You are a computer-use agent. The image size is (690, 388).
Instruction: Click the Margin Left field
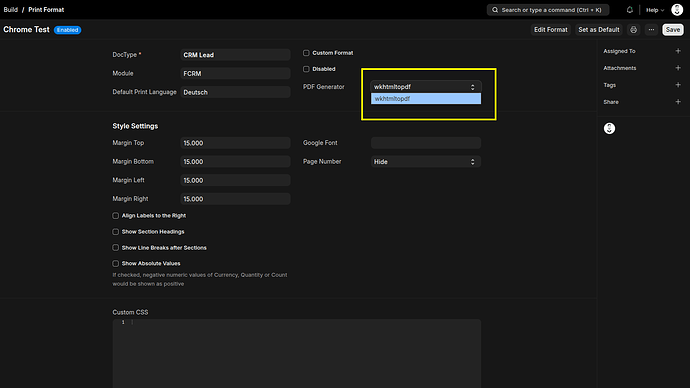pos(235,180)
